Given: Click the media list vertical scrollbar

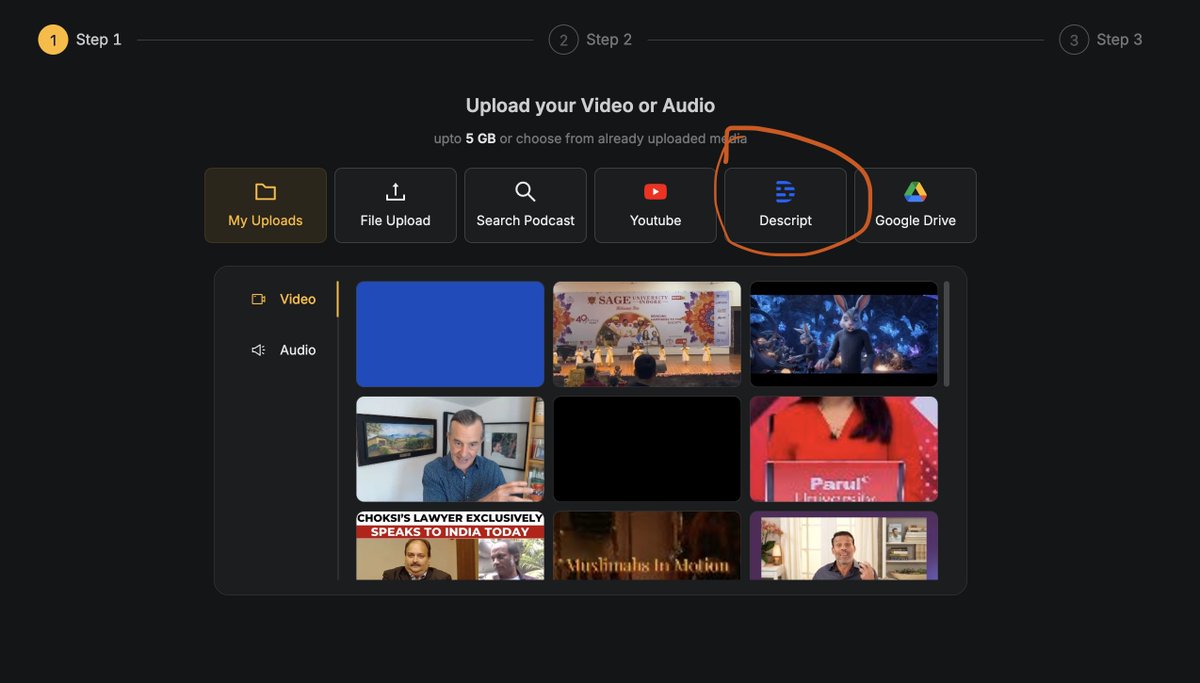Looking at the screenshot, I should coord(946,335).
